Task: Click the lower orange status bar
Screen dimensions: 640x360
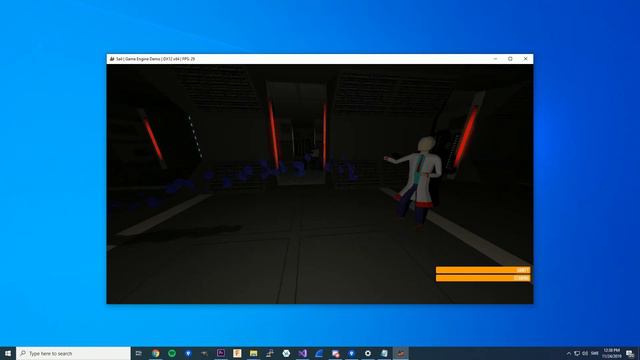Action: (x=483, y=278)
